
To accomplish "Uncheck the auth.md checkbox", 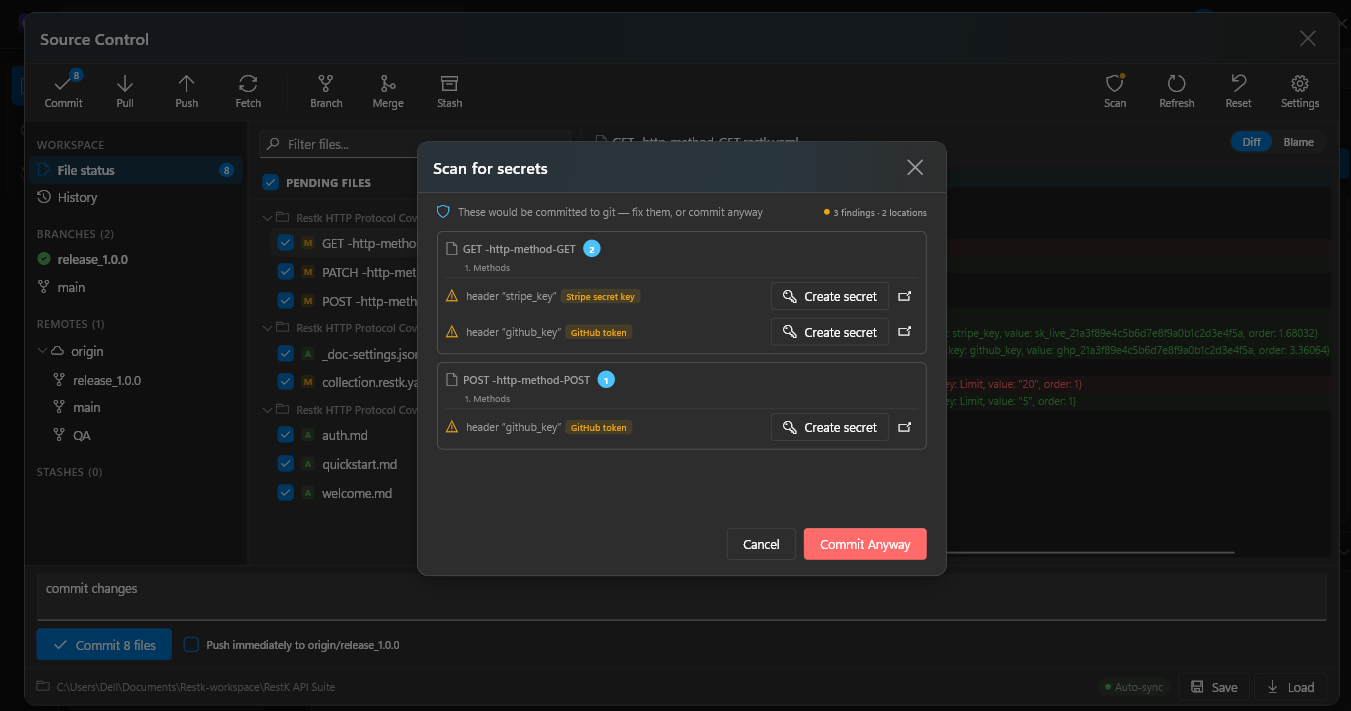I will 285,435.
